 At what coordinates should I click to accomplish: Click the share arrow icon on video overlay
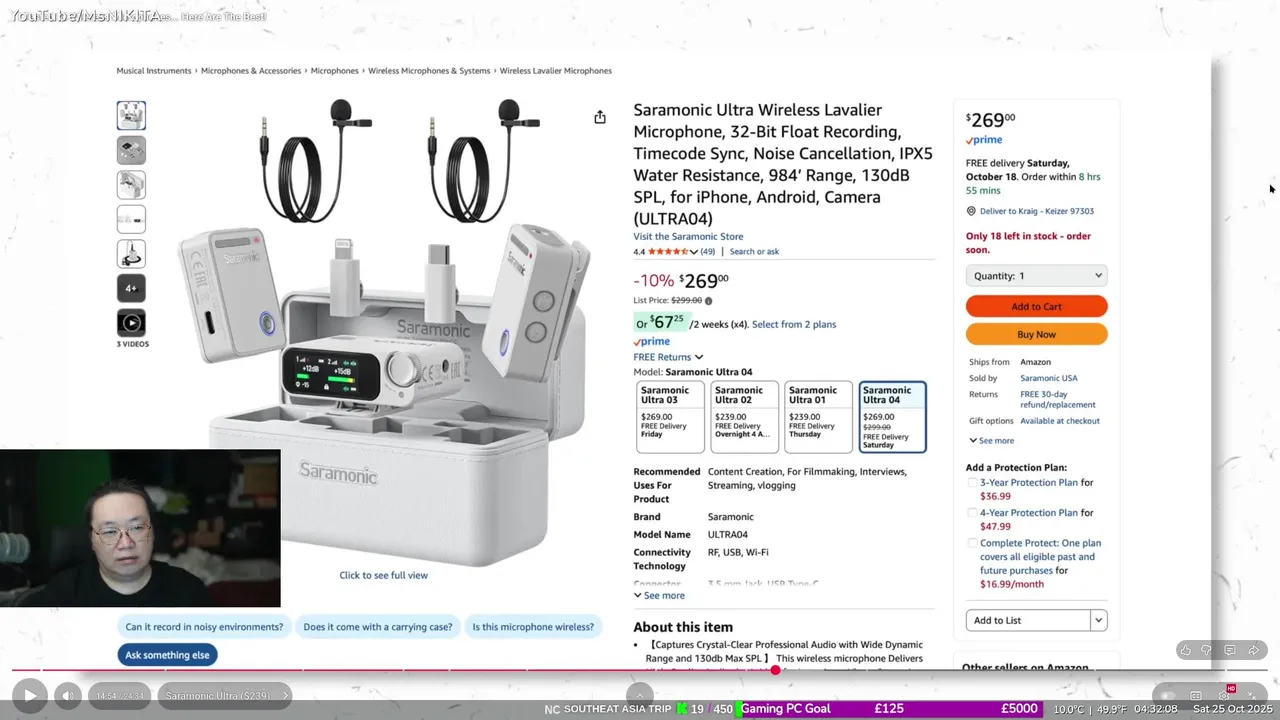[x=1253, y=650]
